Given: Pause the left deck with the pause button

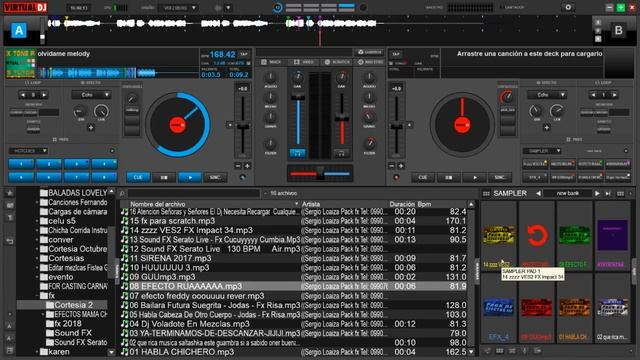Looking at the screenshot, I should (x=164, y=178).
